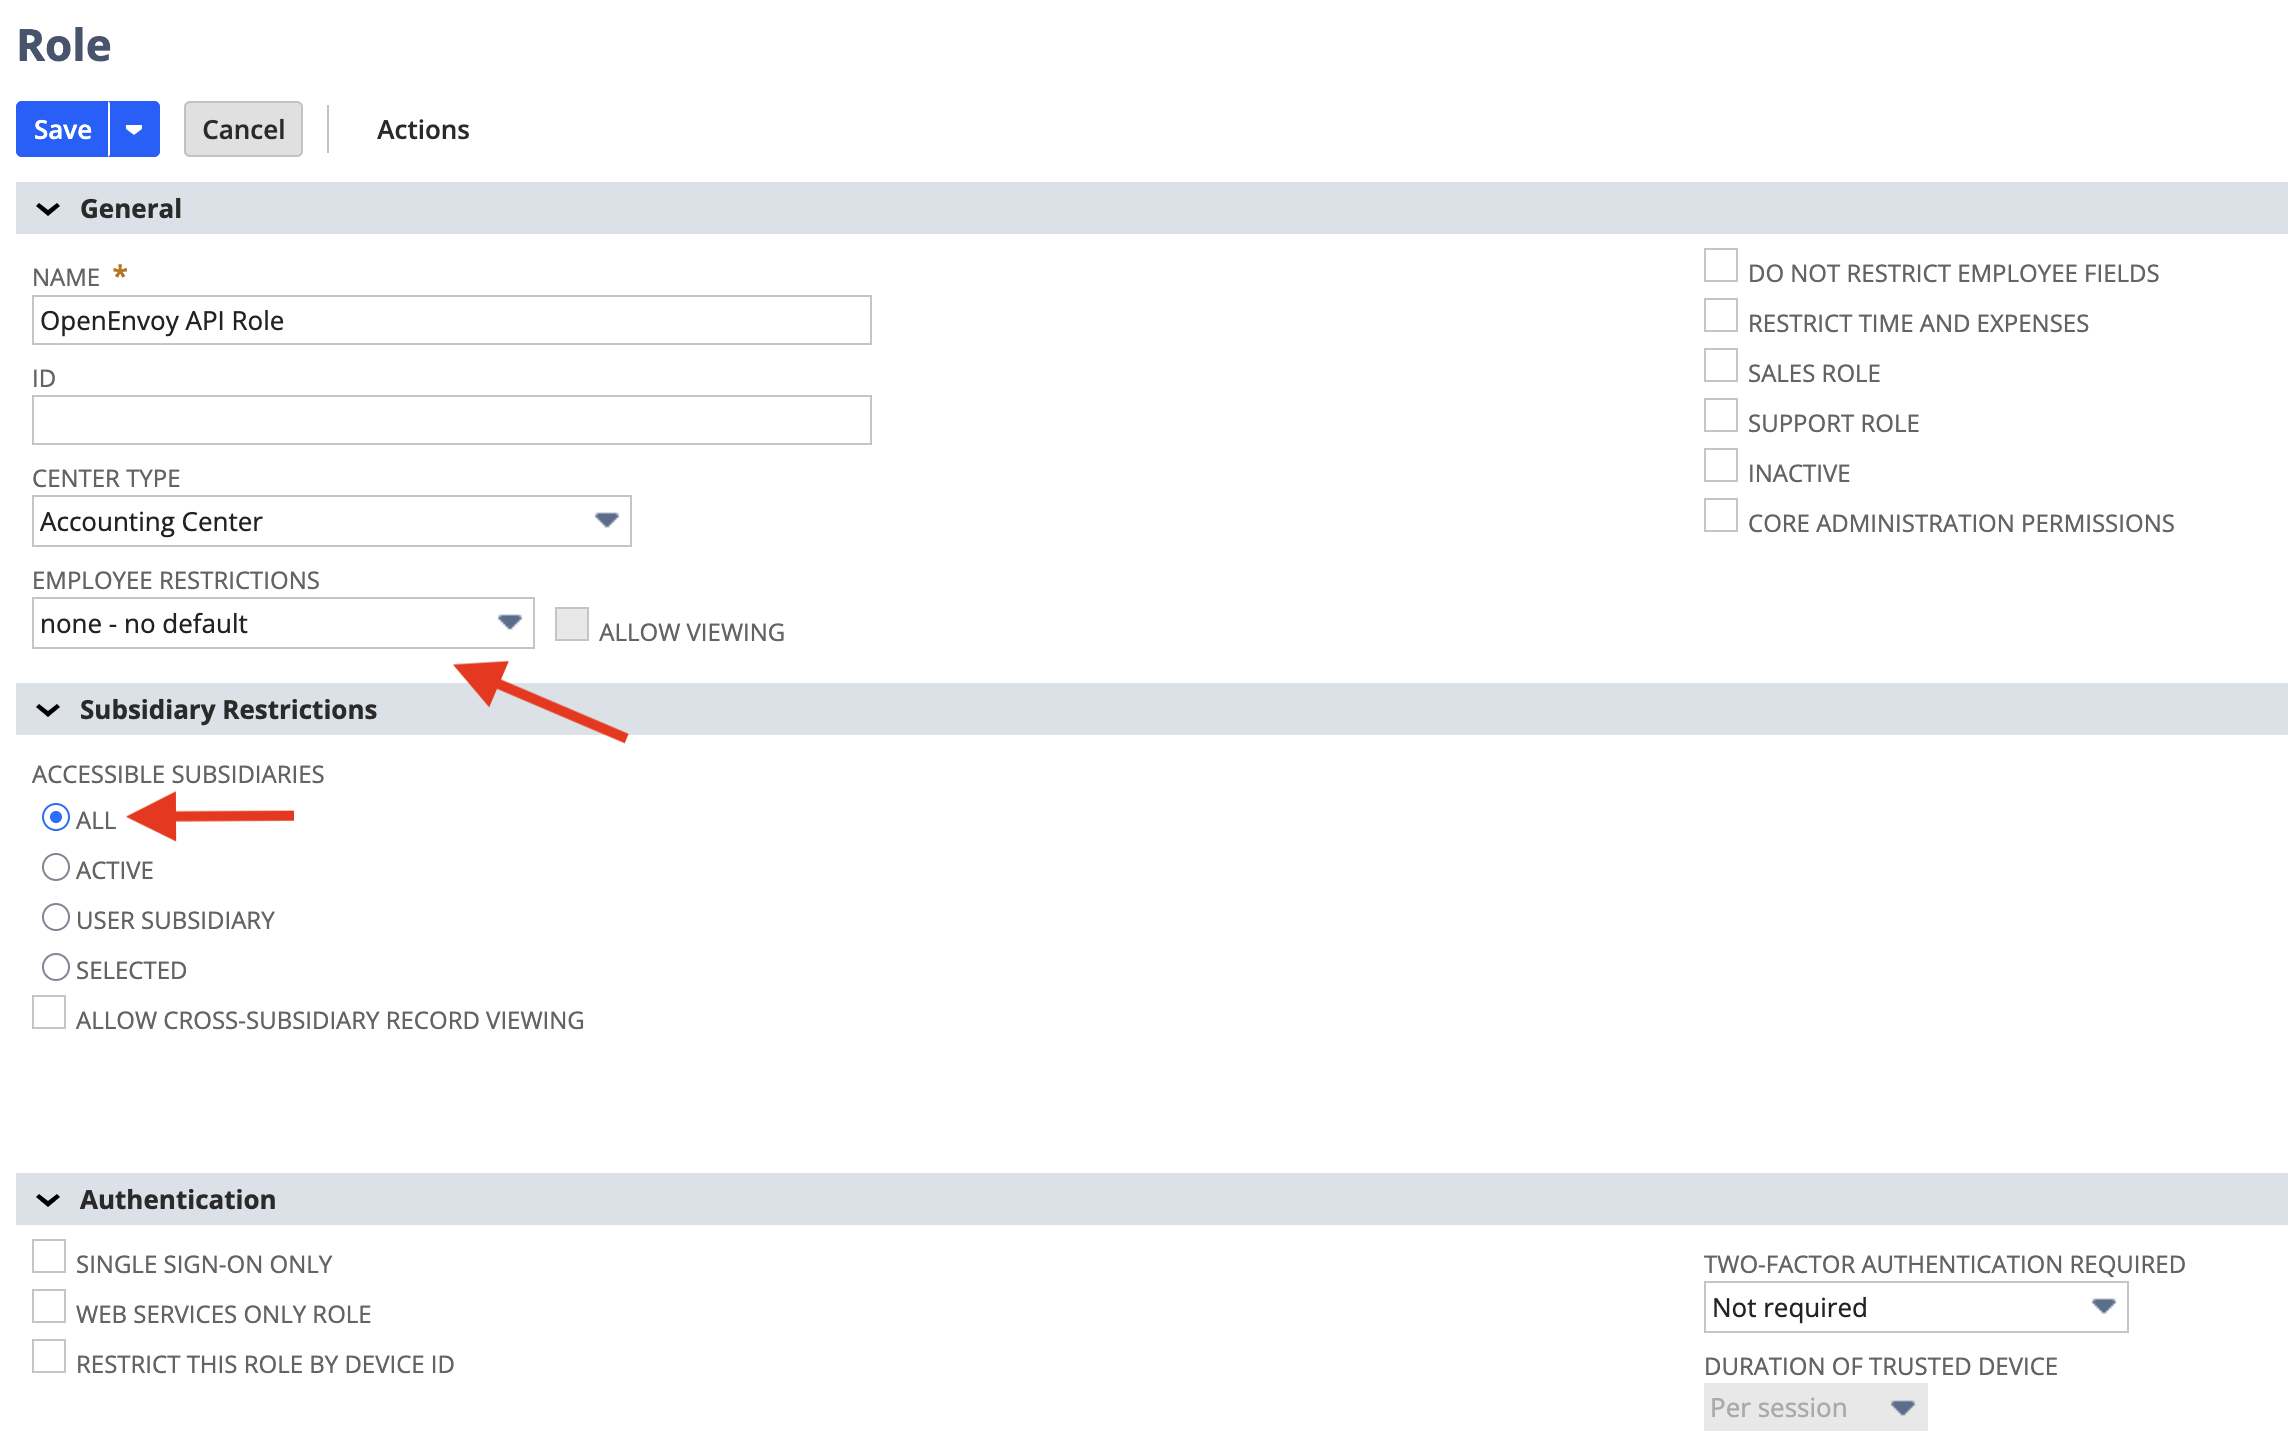
Task: Focus the empty ID input field
Action: (451, 420)
